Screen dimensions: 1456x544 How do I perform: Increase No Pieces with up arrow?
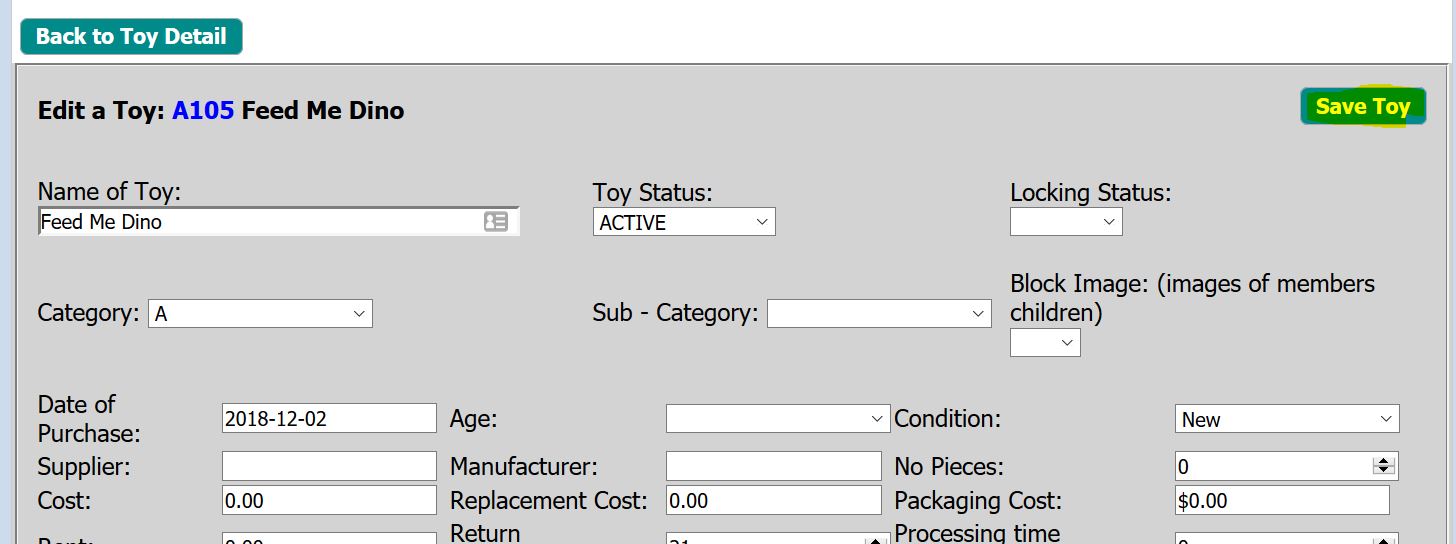(1384, 461)
